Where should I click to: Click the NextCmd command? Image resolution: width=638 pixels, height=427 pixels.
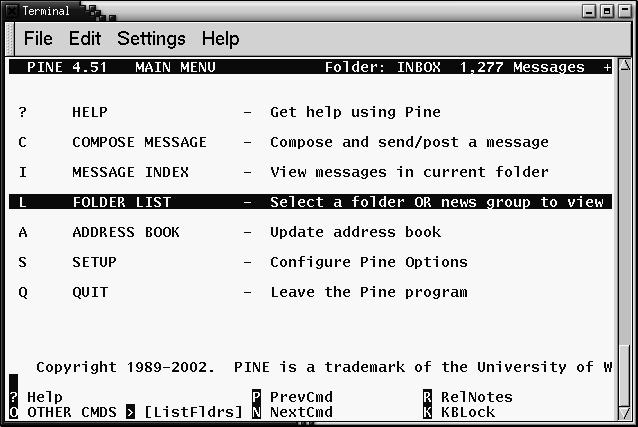(x=302, y=412)
